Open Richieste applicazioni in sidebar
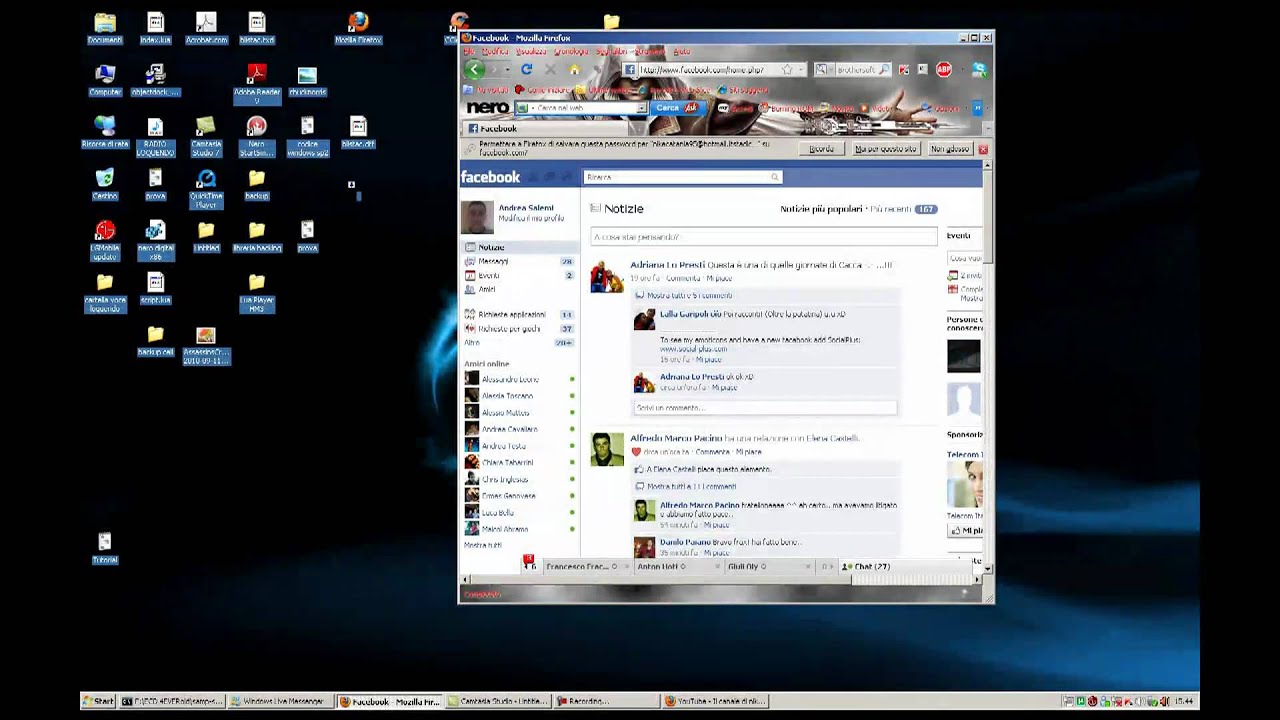Image resolution: width=1280 pixels, height=720 pixels. (x=512, y=314)
